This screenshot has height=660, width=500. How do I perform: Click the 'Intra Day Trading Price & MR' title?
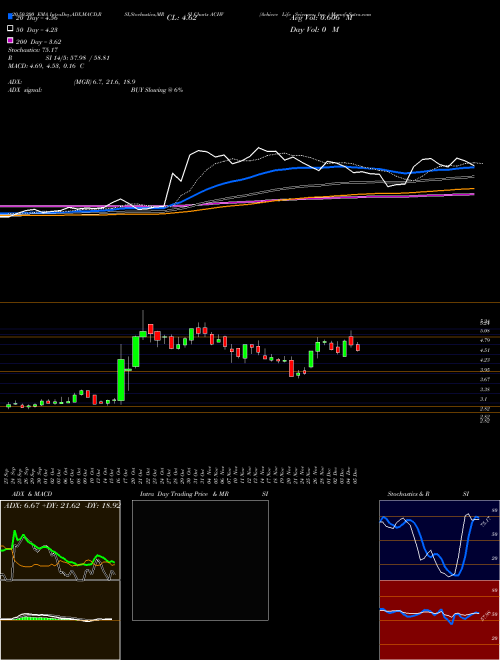coord(184,494)
